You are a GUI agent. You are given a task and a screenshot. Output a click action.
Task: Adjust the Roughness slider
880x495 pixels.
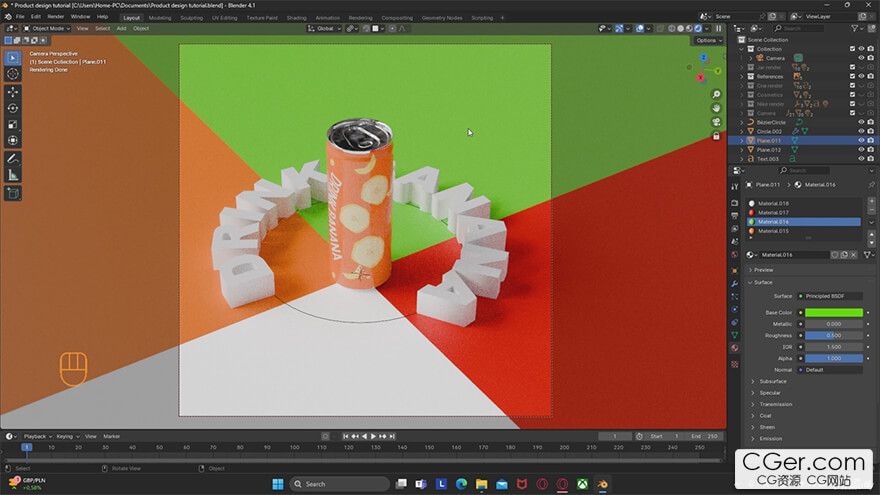(x=833, y=336)
